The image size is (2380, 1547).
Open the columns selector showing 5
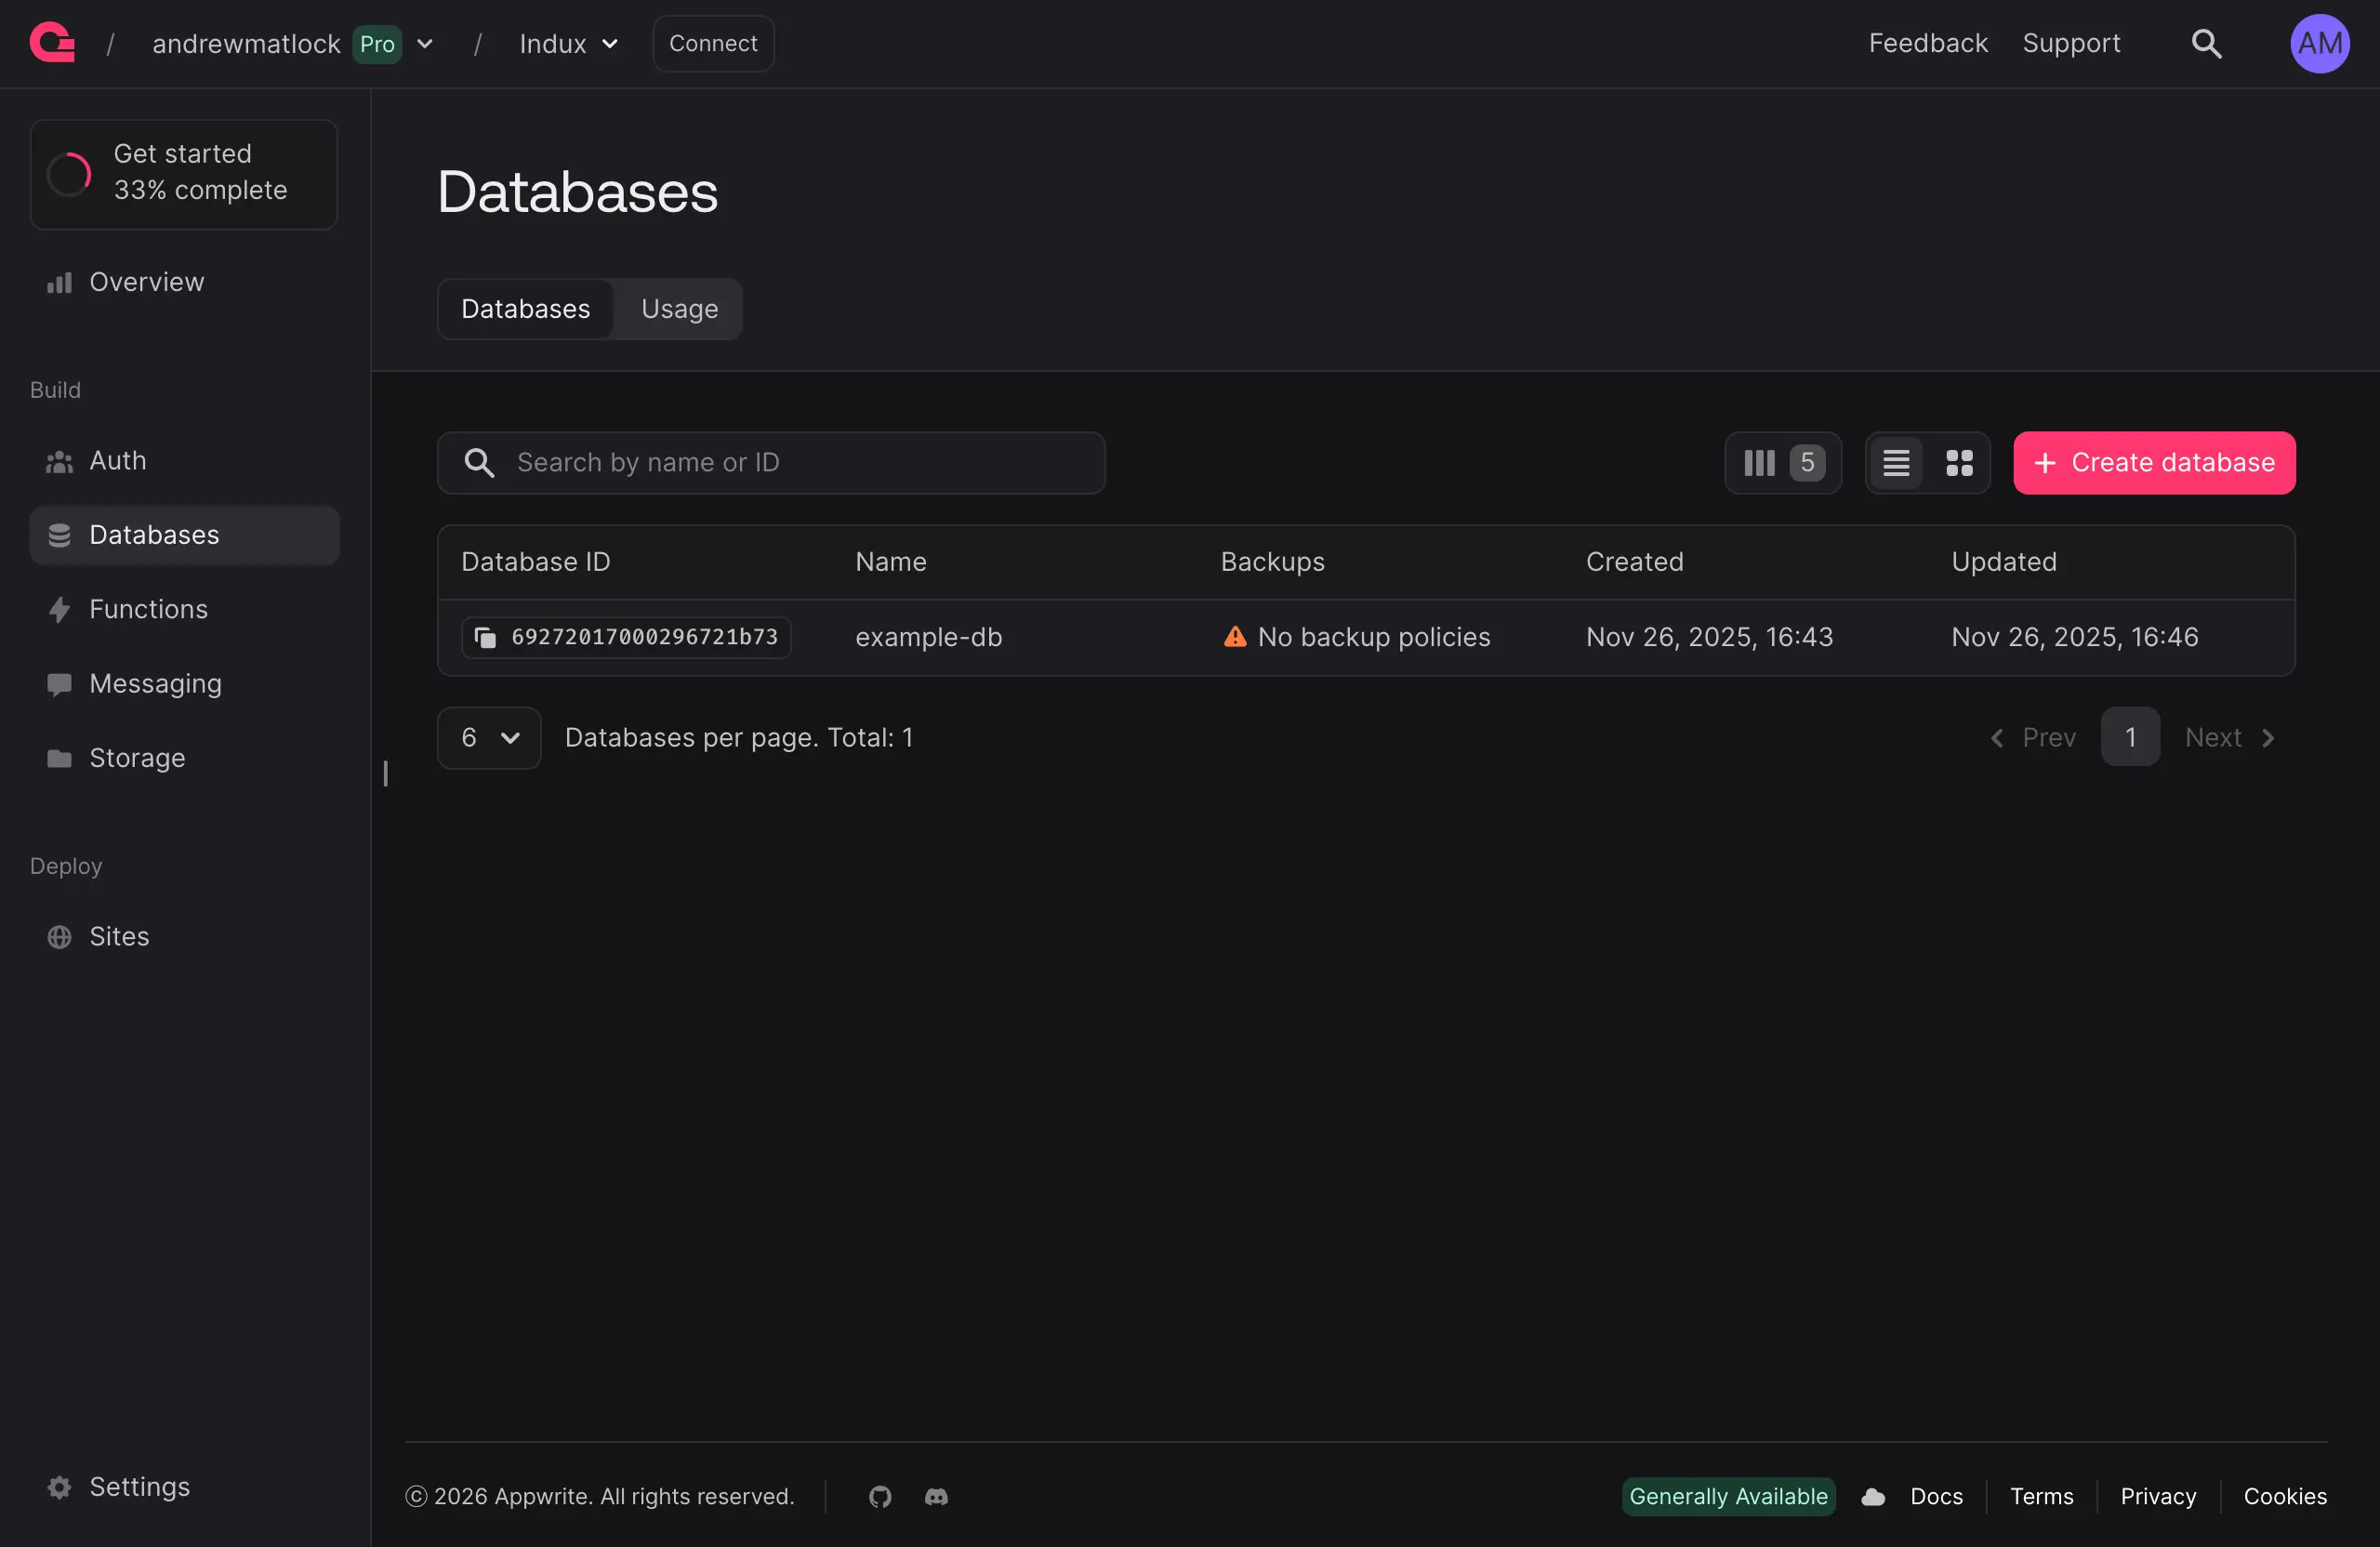(1783, 462)
